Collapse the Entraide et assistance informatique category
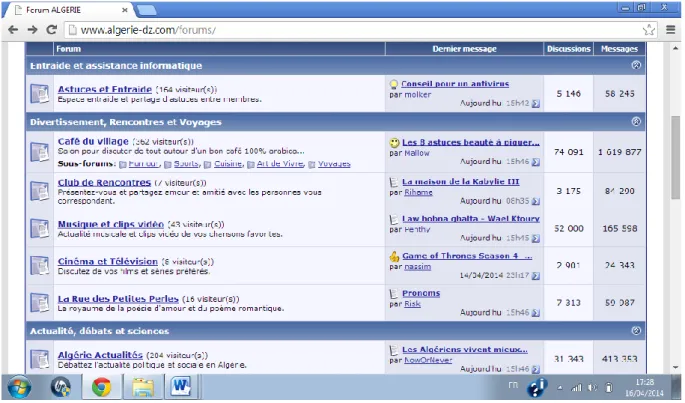 click(x=636, y=65)
